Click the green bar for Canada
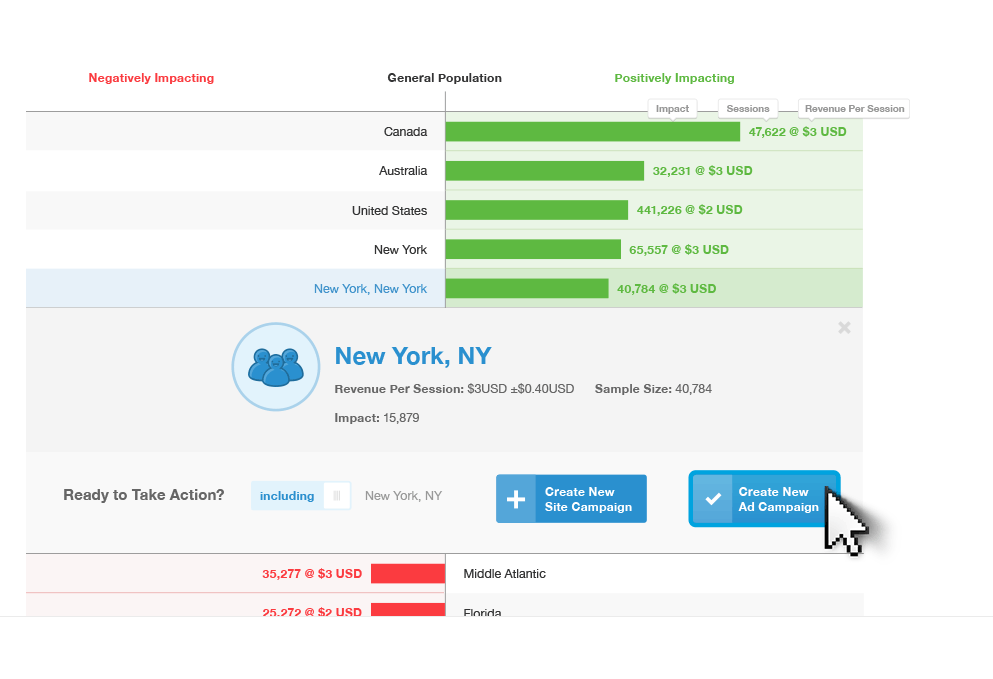 [593, 132]
